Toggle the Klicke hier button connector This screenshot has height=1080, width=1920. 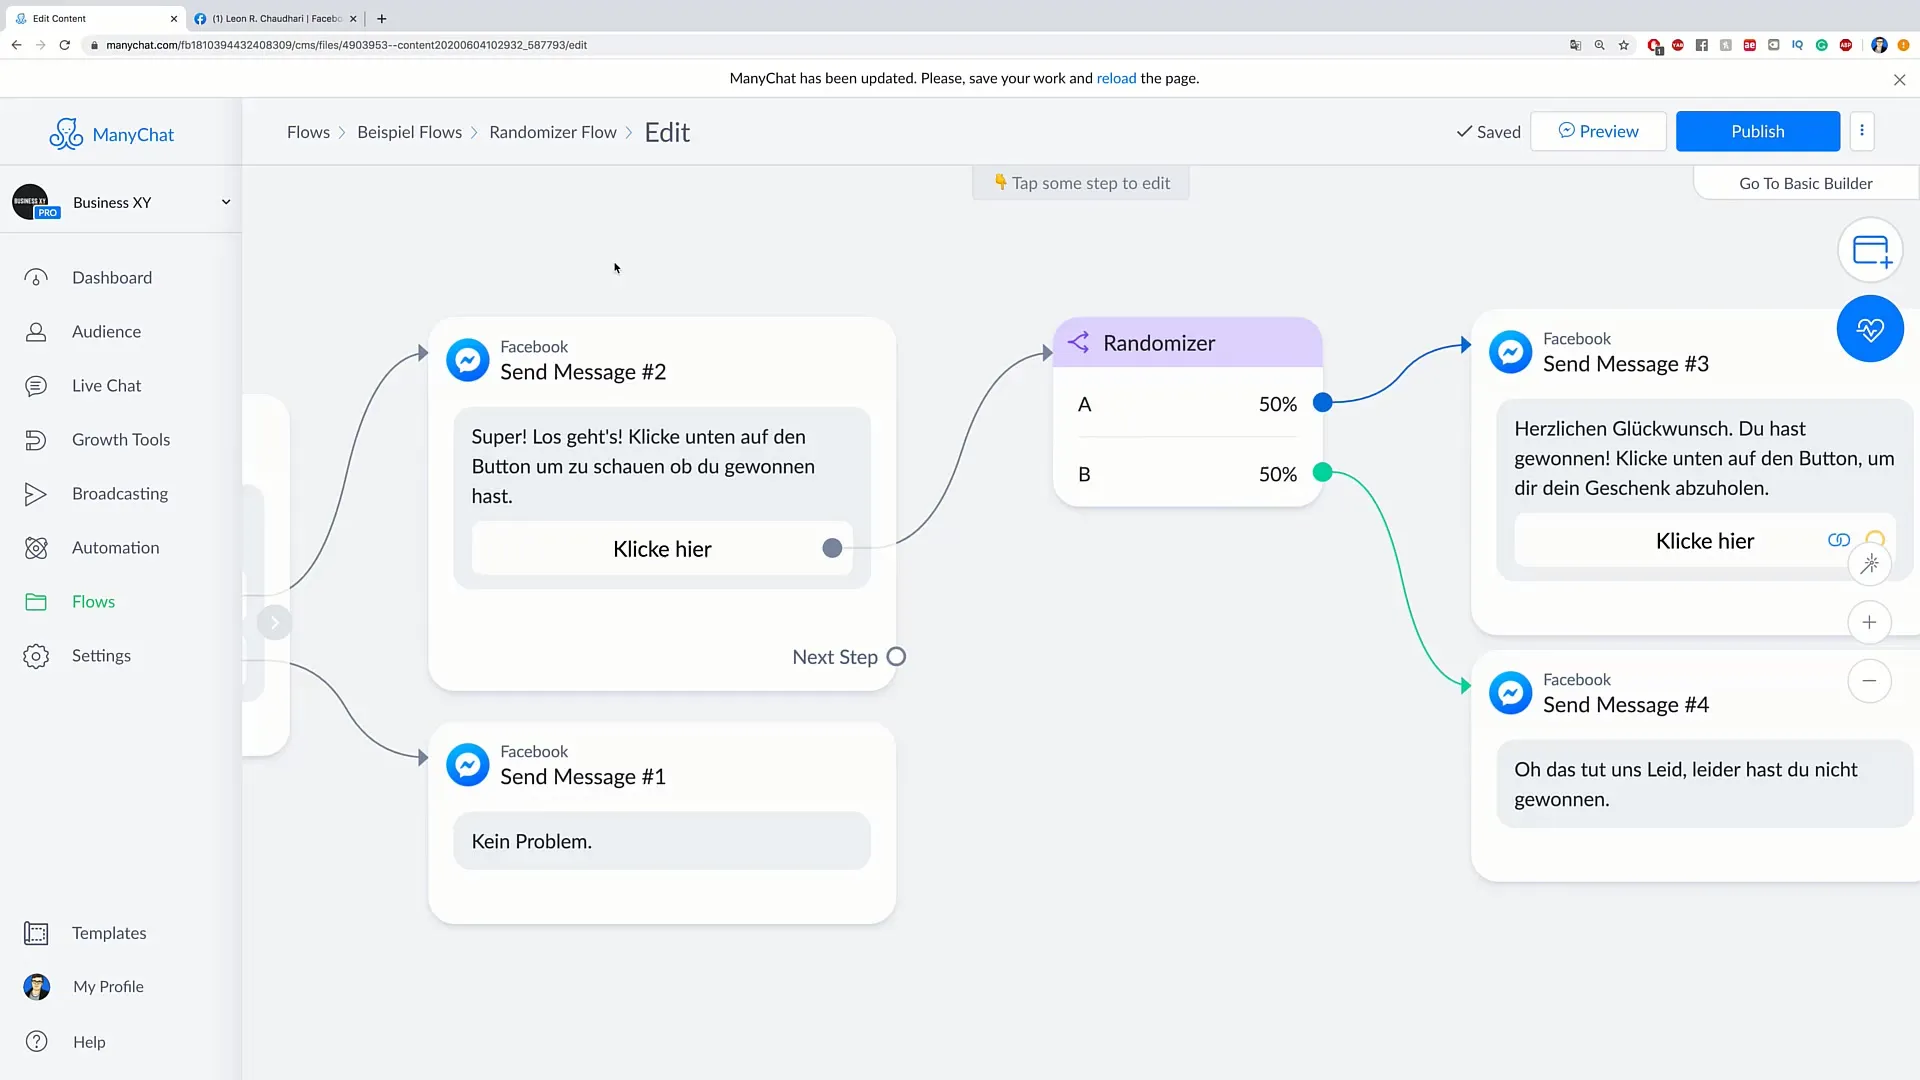pos(833,547)
